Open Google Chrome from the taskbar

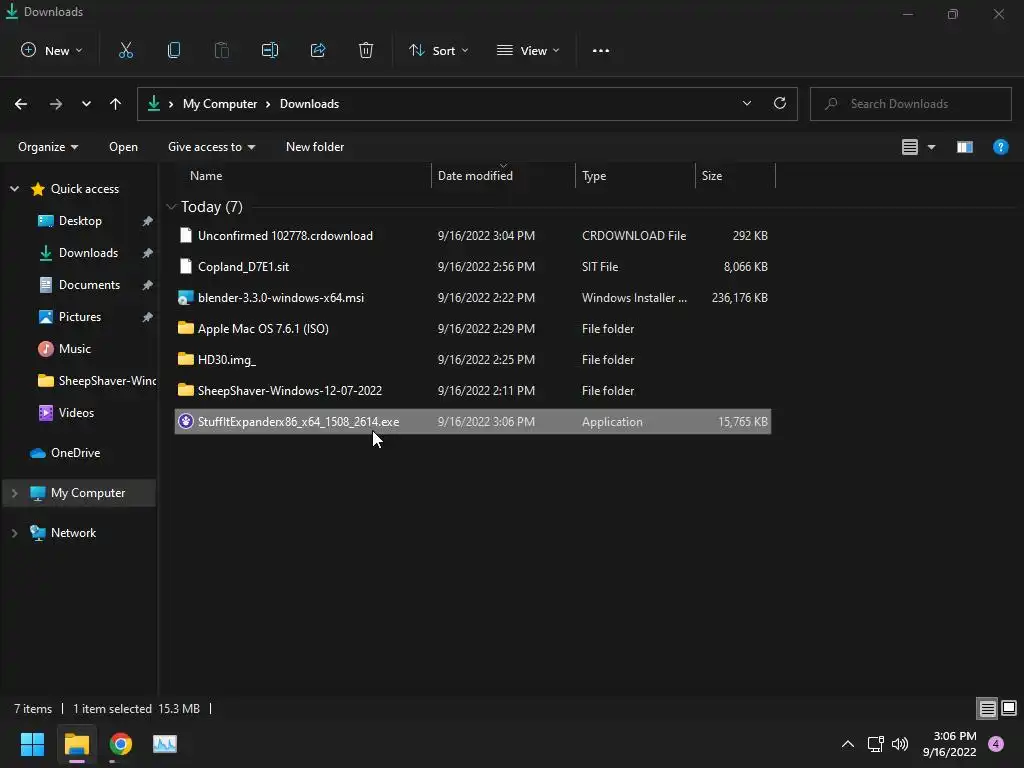[121, 744]
